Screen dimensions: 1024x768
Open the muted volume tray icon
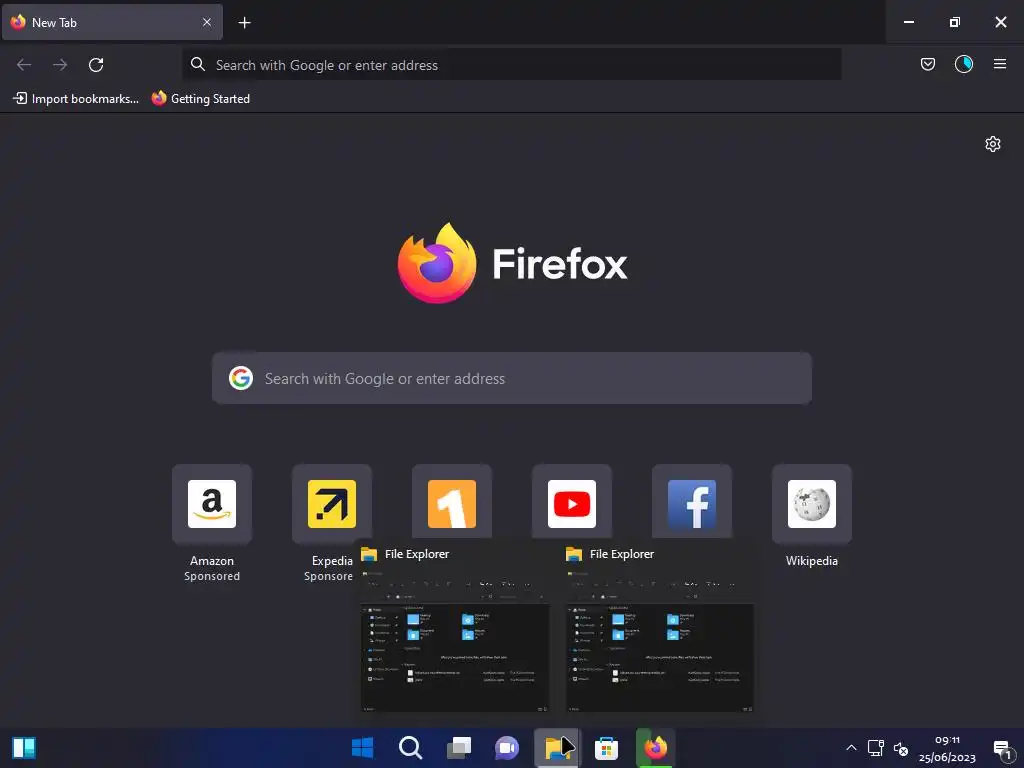(901, 748)
